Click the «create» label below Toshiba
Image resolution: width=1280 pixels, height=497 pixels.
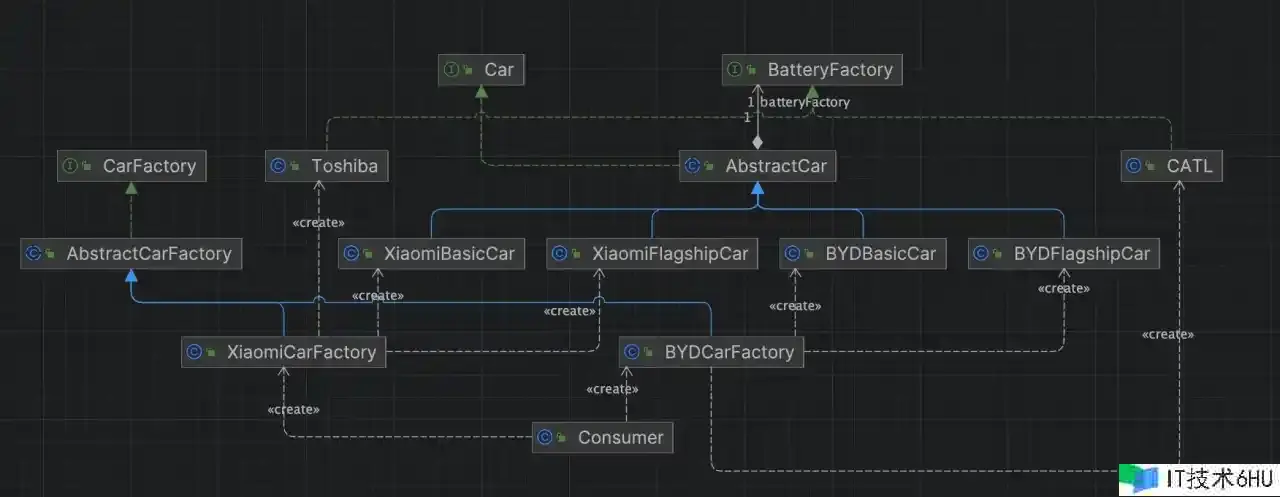pyautogui.click(x=318, y=223)
